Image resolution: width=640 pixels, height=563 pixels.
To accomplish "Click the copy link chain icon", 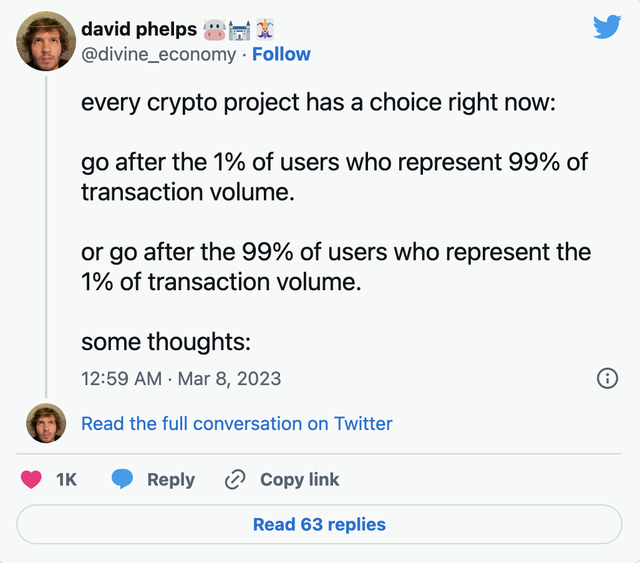I will [235, 480].
